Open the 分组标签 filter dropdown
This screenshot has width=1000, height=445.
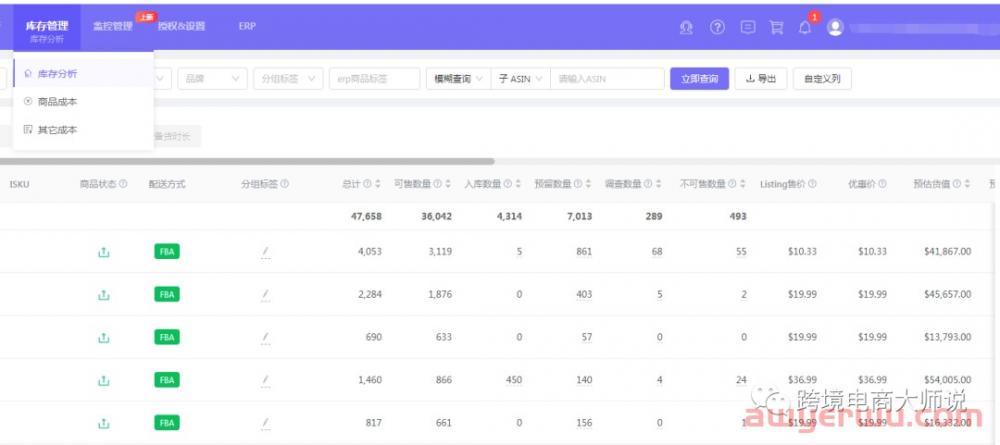[x=288, y=78]
